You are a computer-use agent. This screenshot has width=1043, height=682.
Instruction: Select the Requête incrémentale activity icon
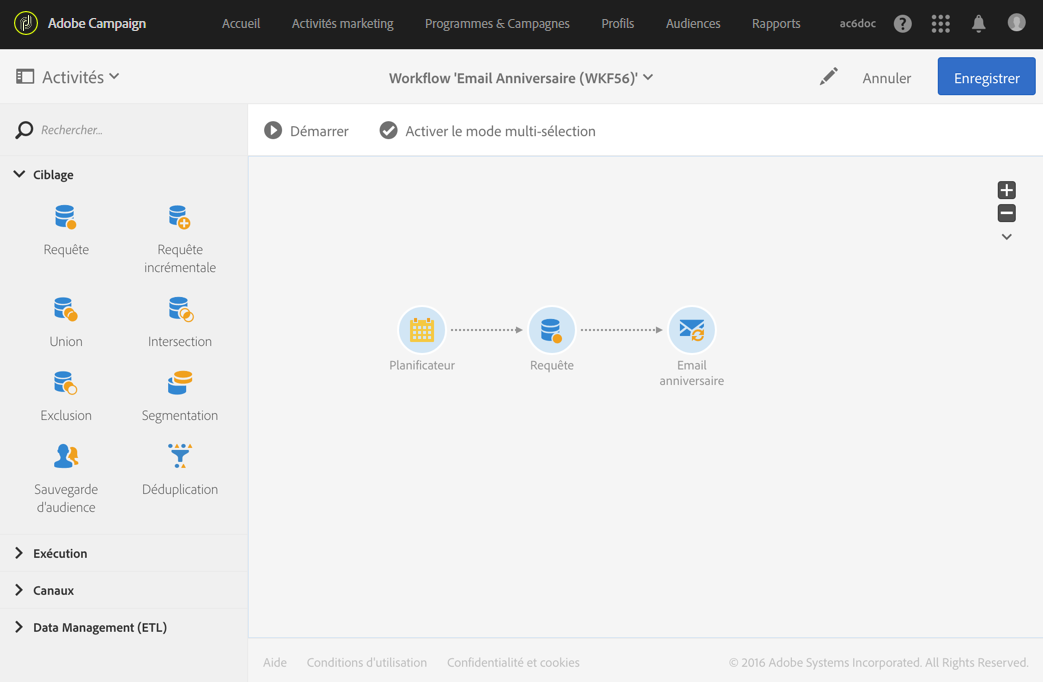[x=180, y=218]
